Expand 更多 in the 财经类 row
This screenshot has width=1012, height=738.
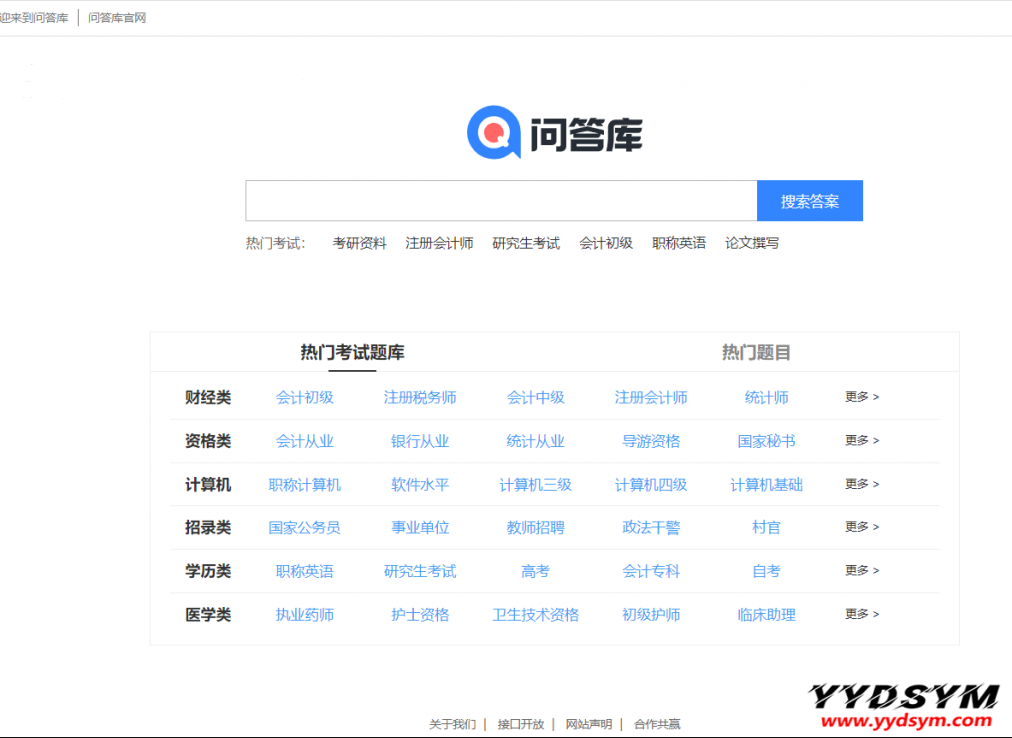point(861,397)
